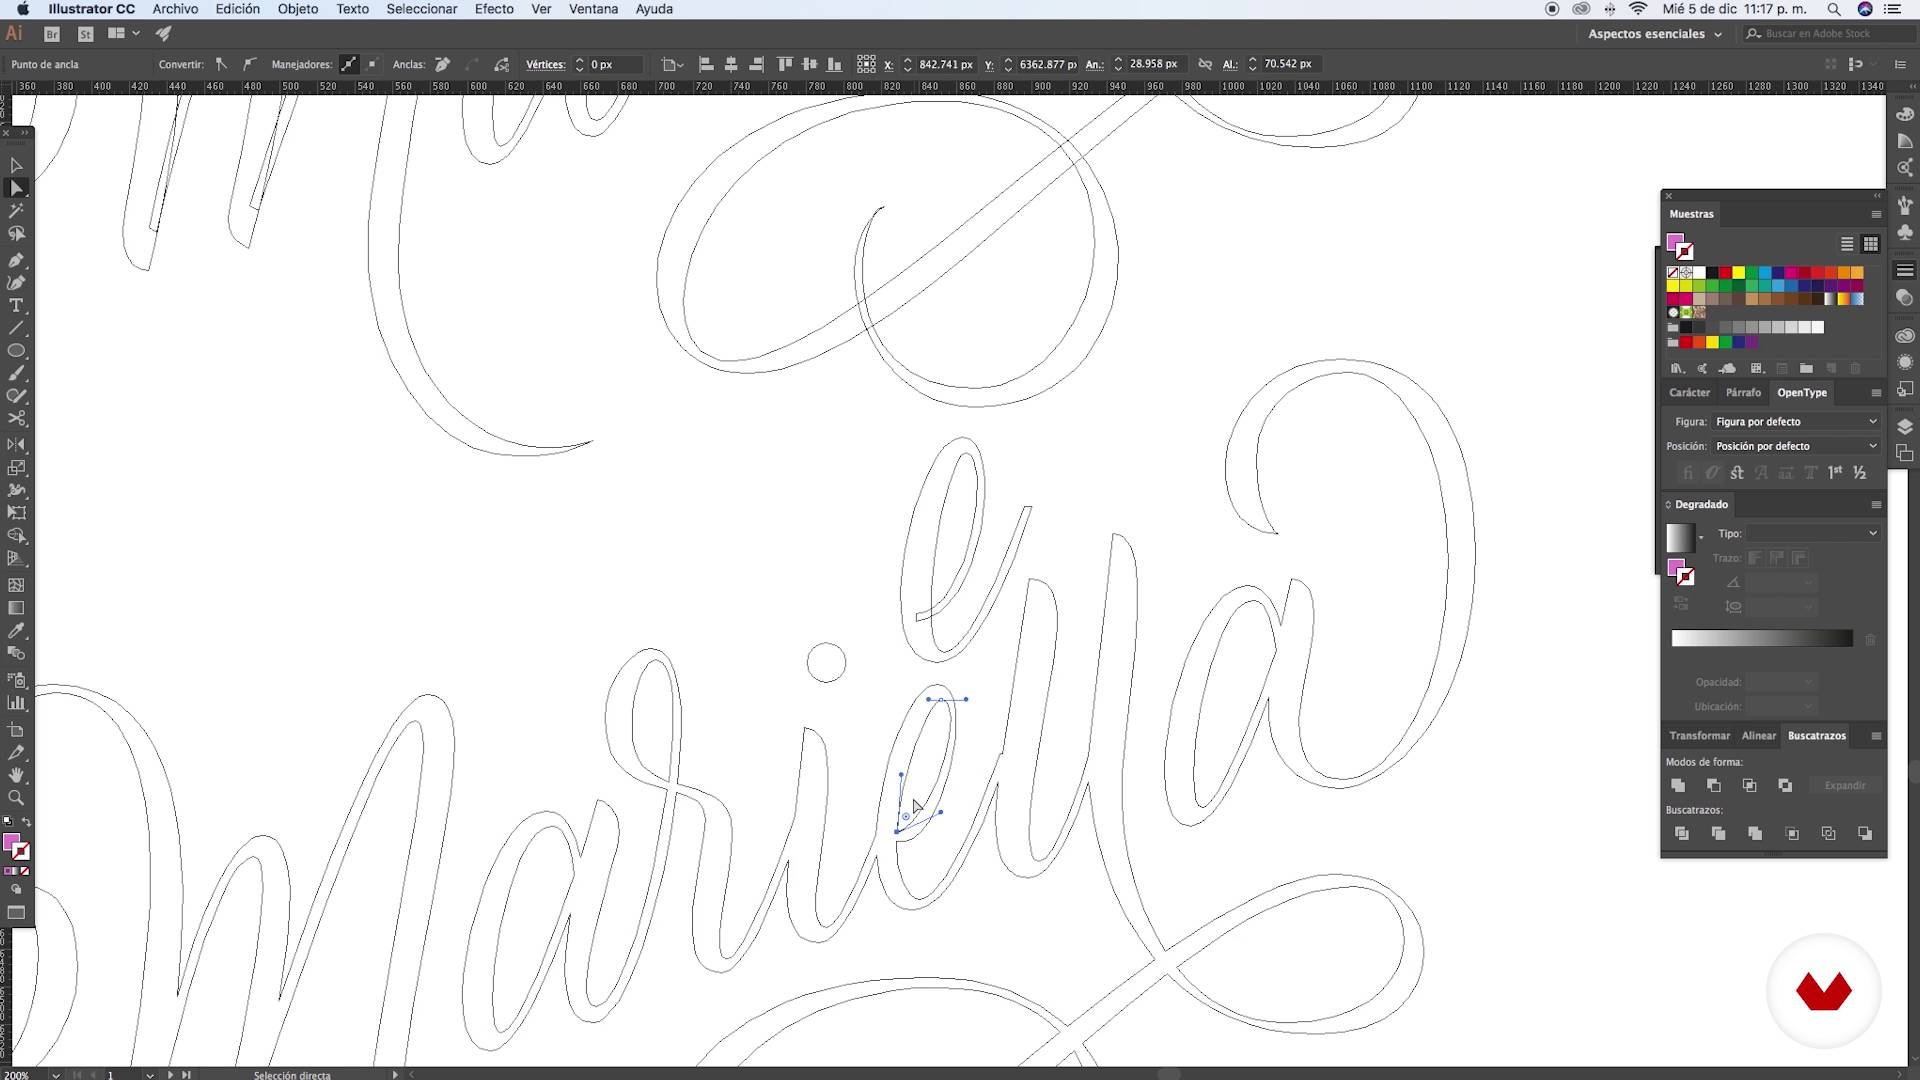Toggle Fractions (½) OpenType feature
1920x1080 pixels.
[1860, 472]
